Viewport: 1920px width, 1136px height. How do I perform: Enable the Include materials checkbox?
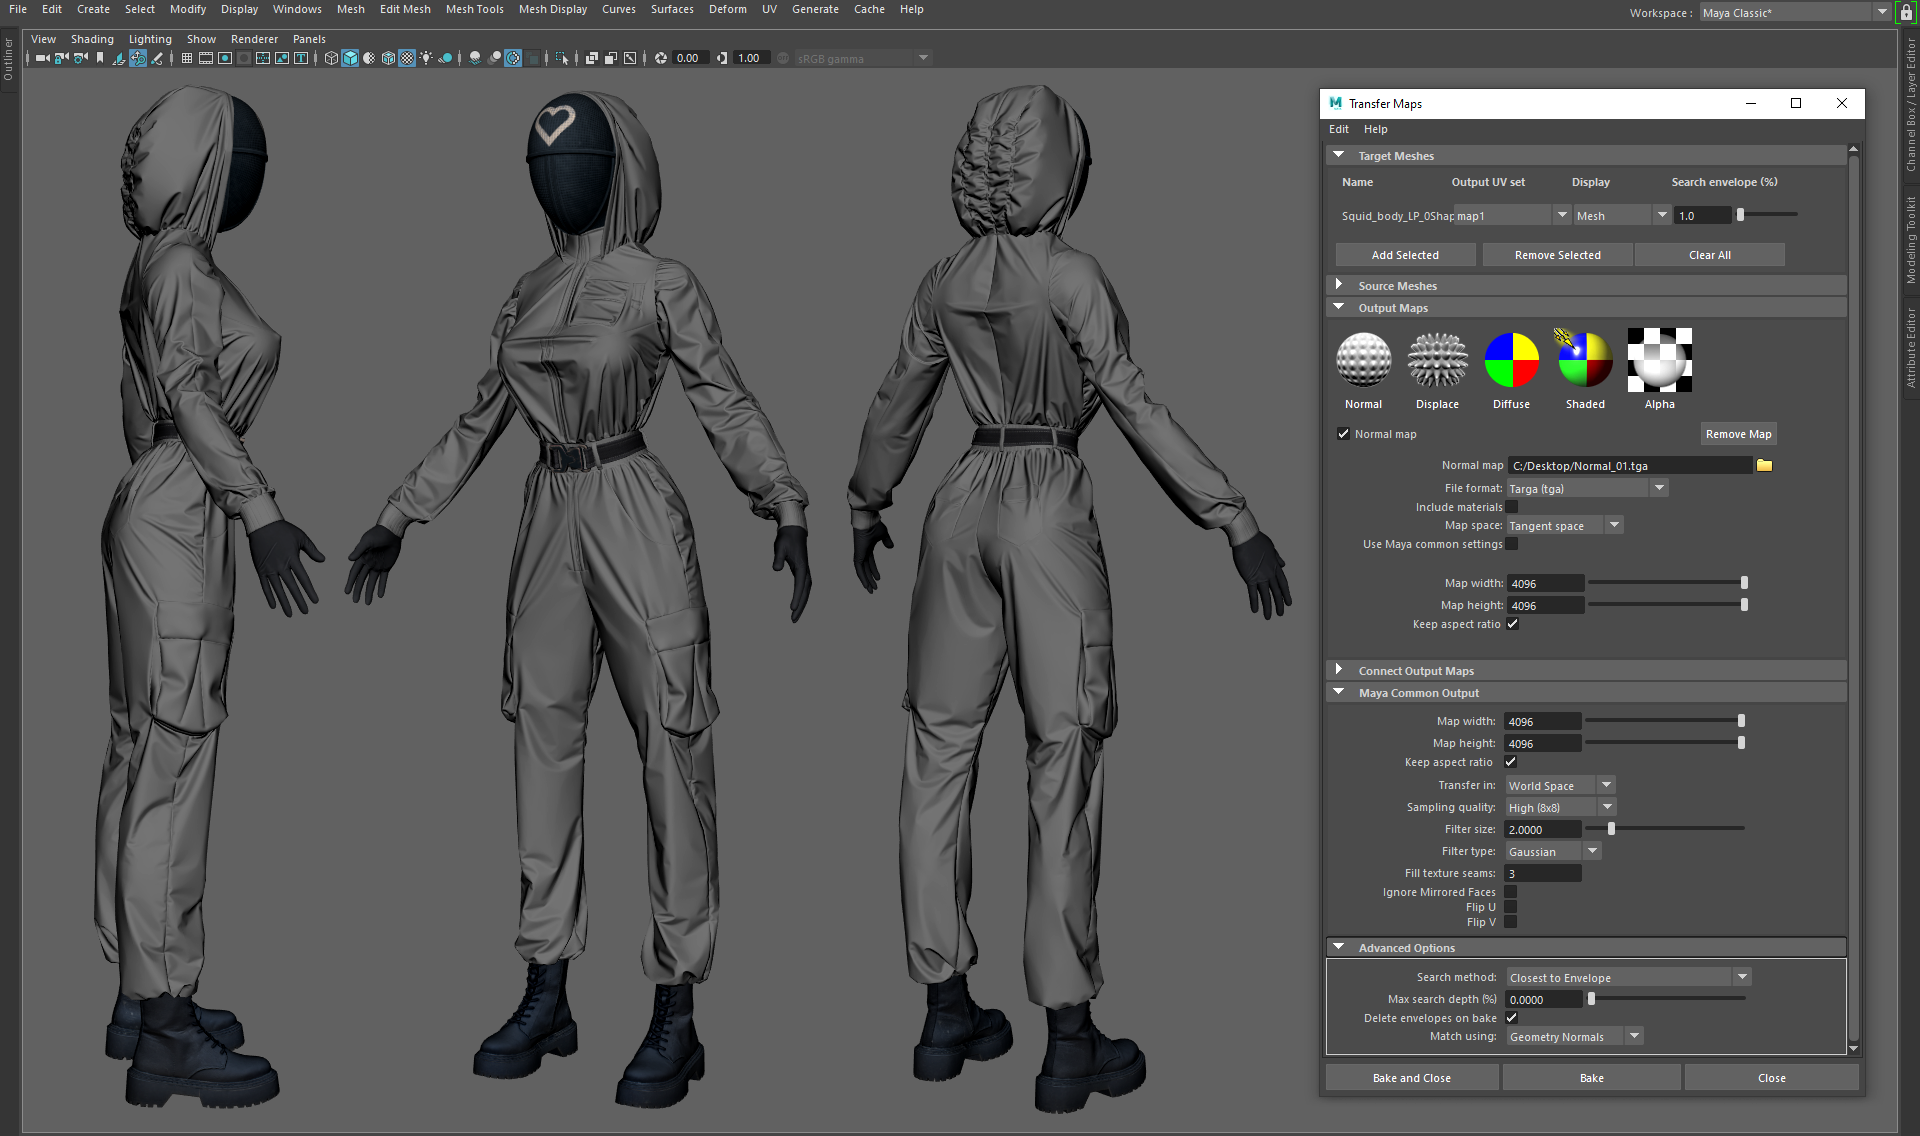(1511, 507)
